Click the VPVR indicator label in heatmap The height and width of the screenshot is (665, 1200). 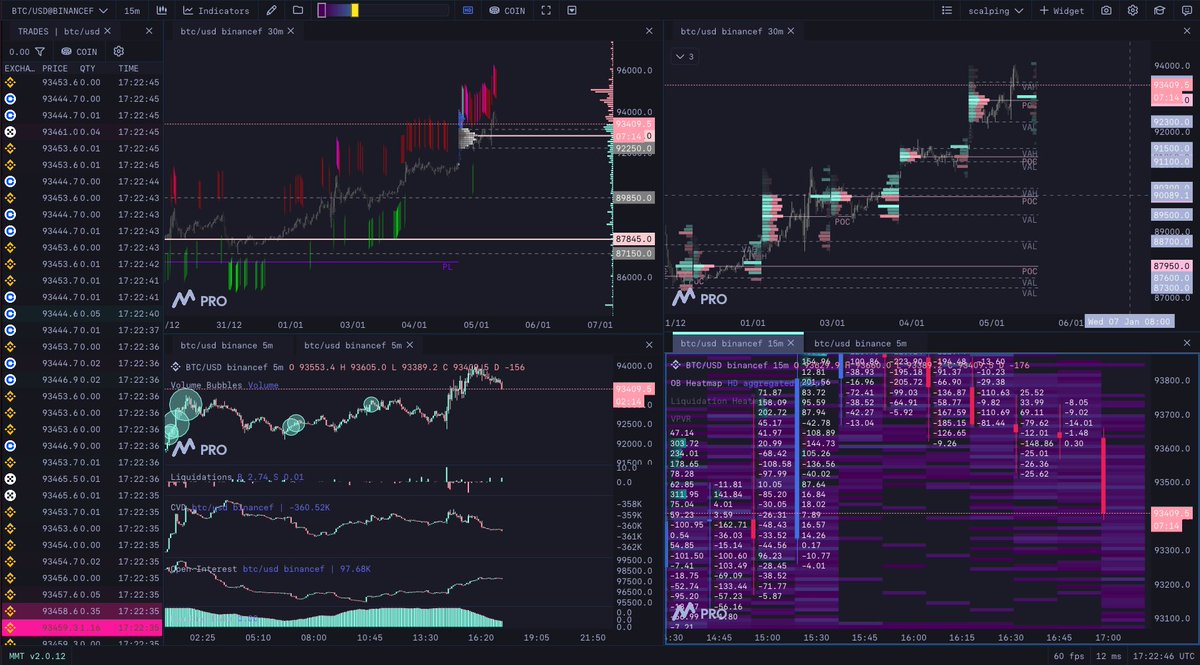[681, 417]
